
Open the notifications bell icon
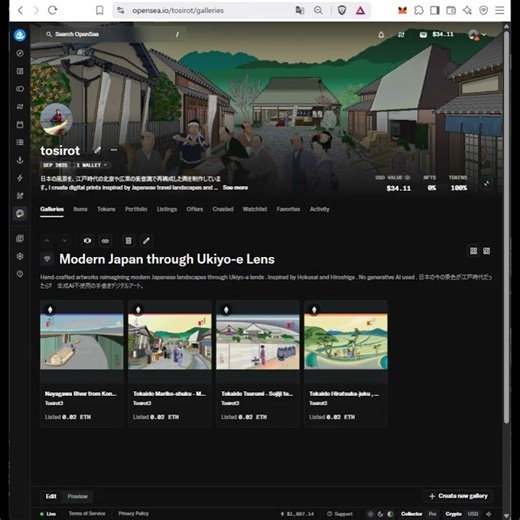pyautogui.click(x=381, y=34)
